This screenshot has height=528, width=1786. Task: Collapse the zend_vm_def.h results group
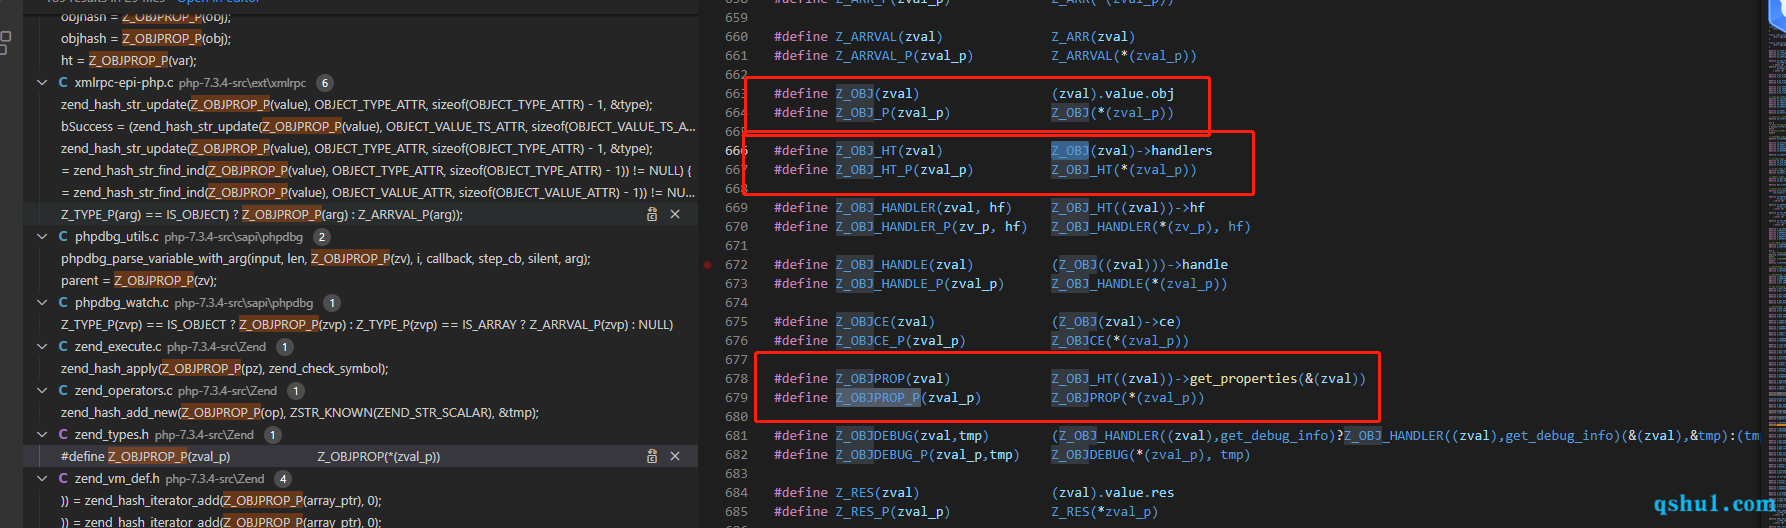pyautogui.click(x=42, y=479)
